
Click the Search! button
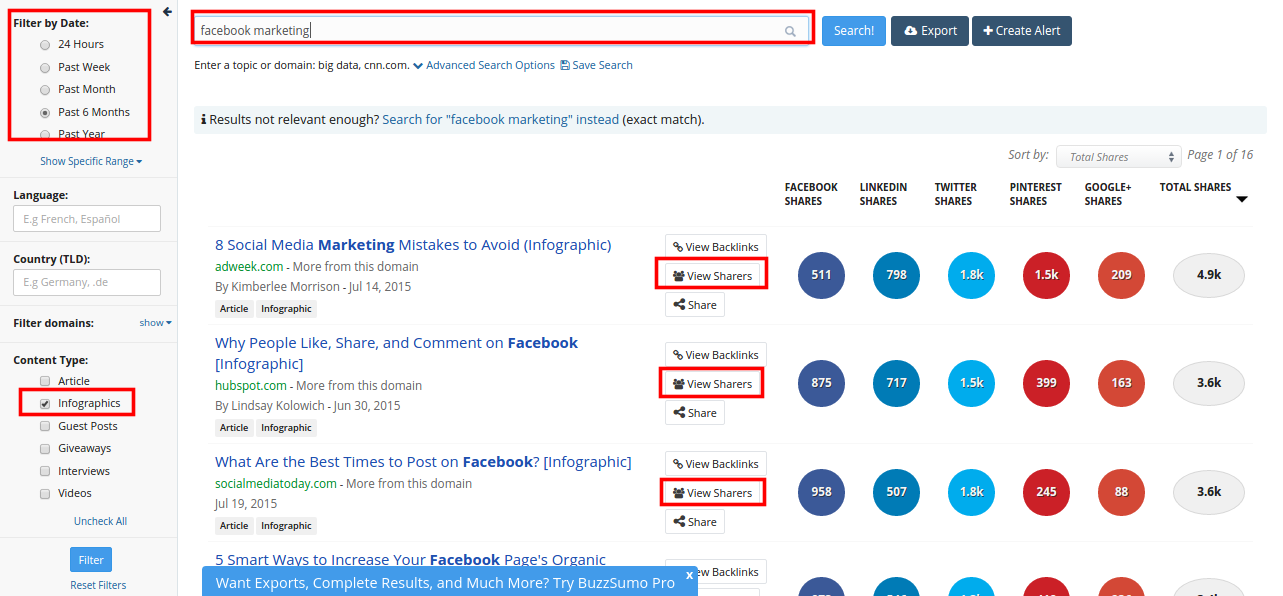(854, 31)
